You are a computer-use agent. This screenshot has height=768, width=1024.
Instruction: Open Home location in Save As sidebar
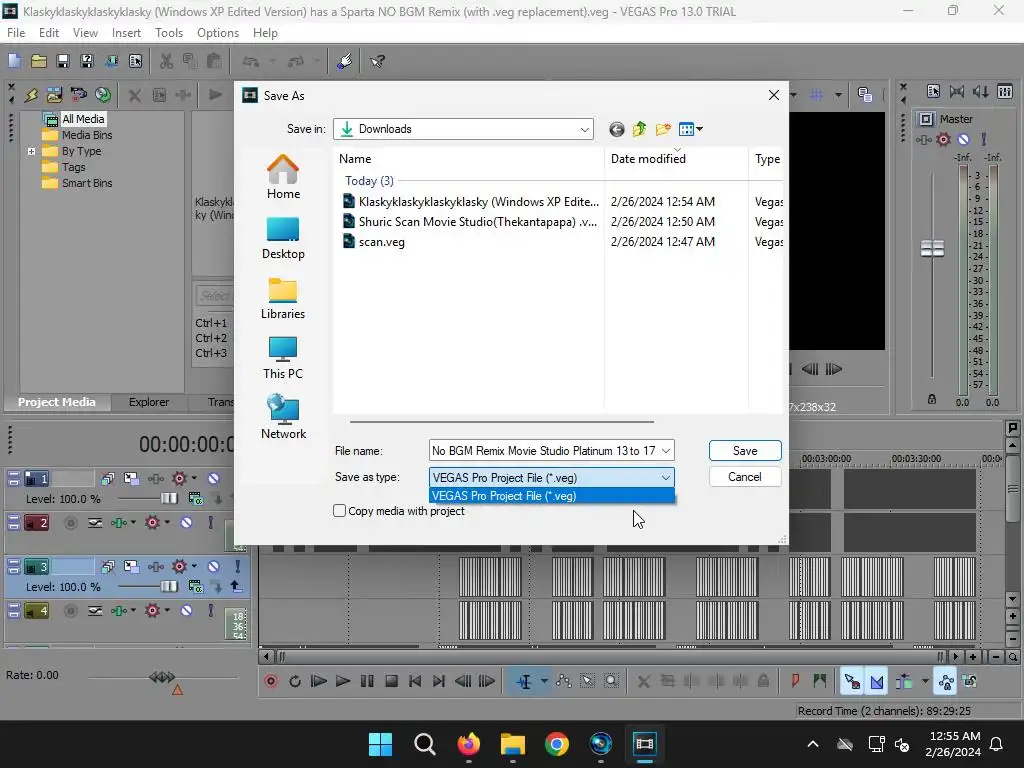283,177
